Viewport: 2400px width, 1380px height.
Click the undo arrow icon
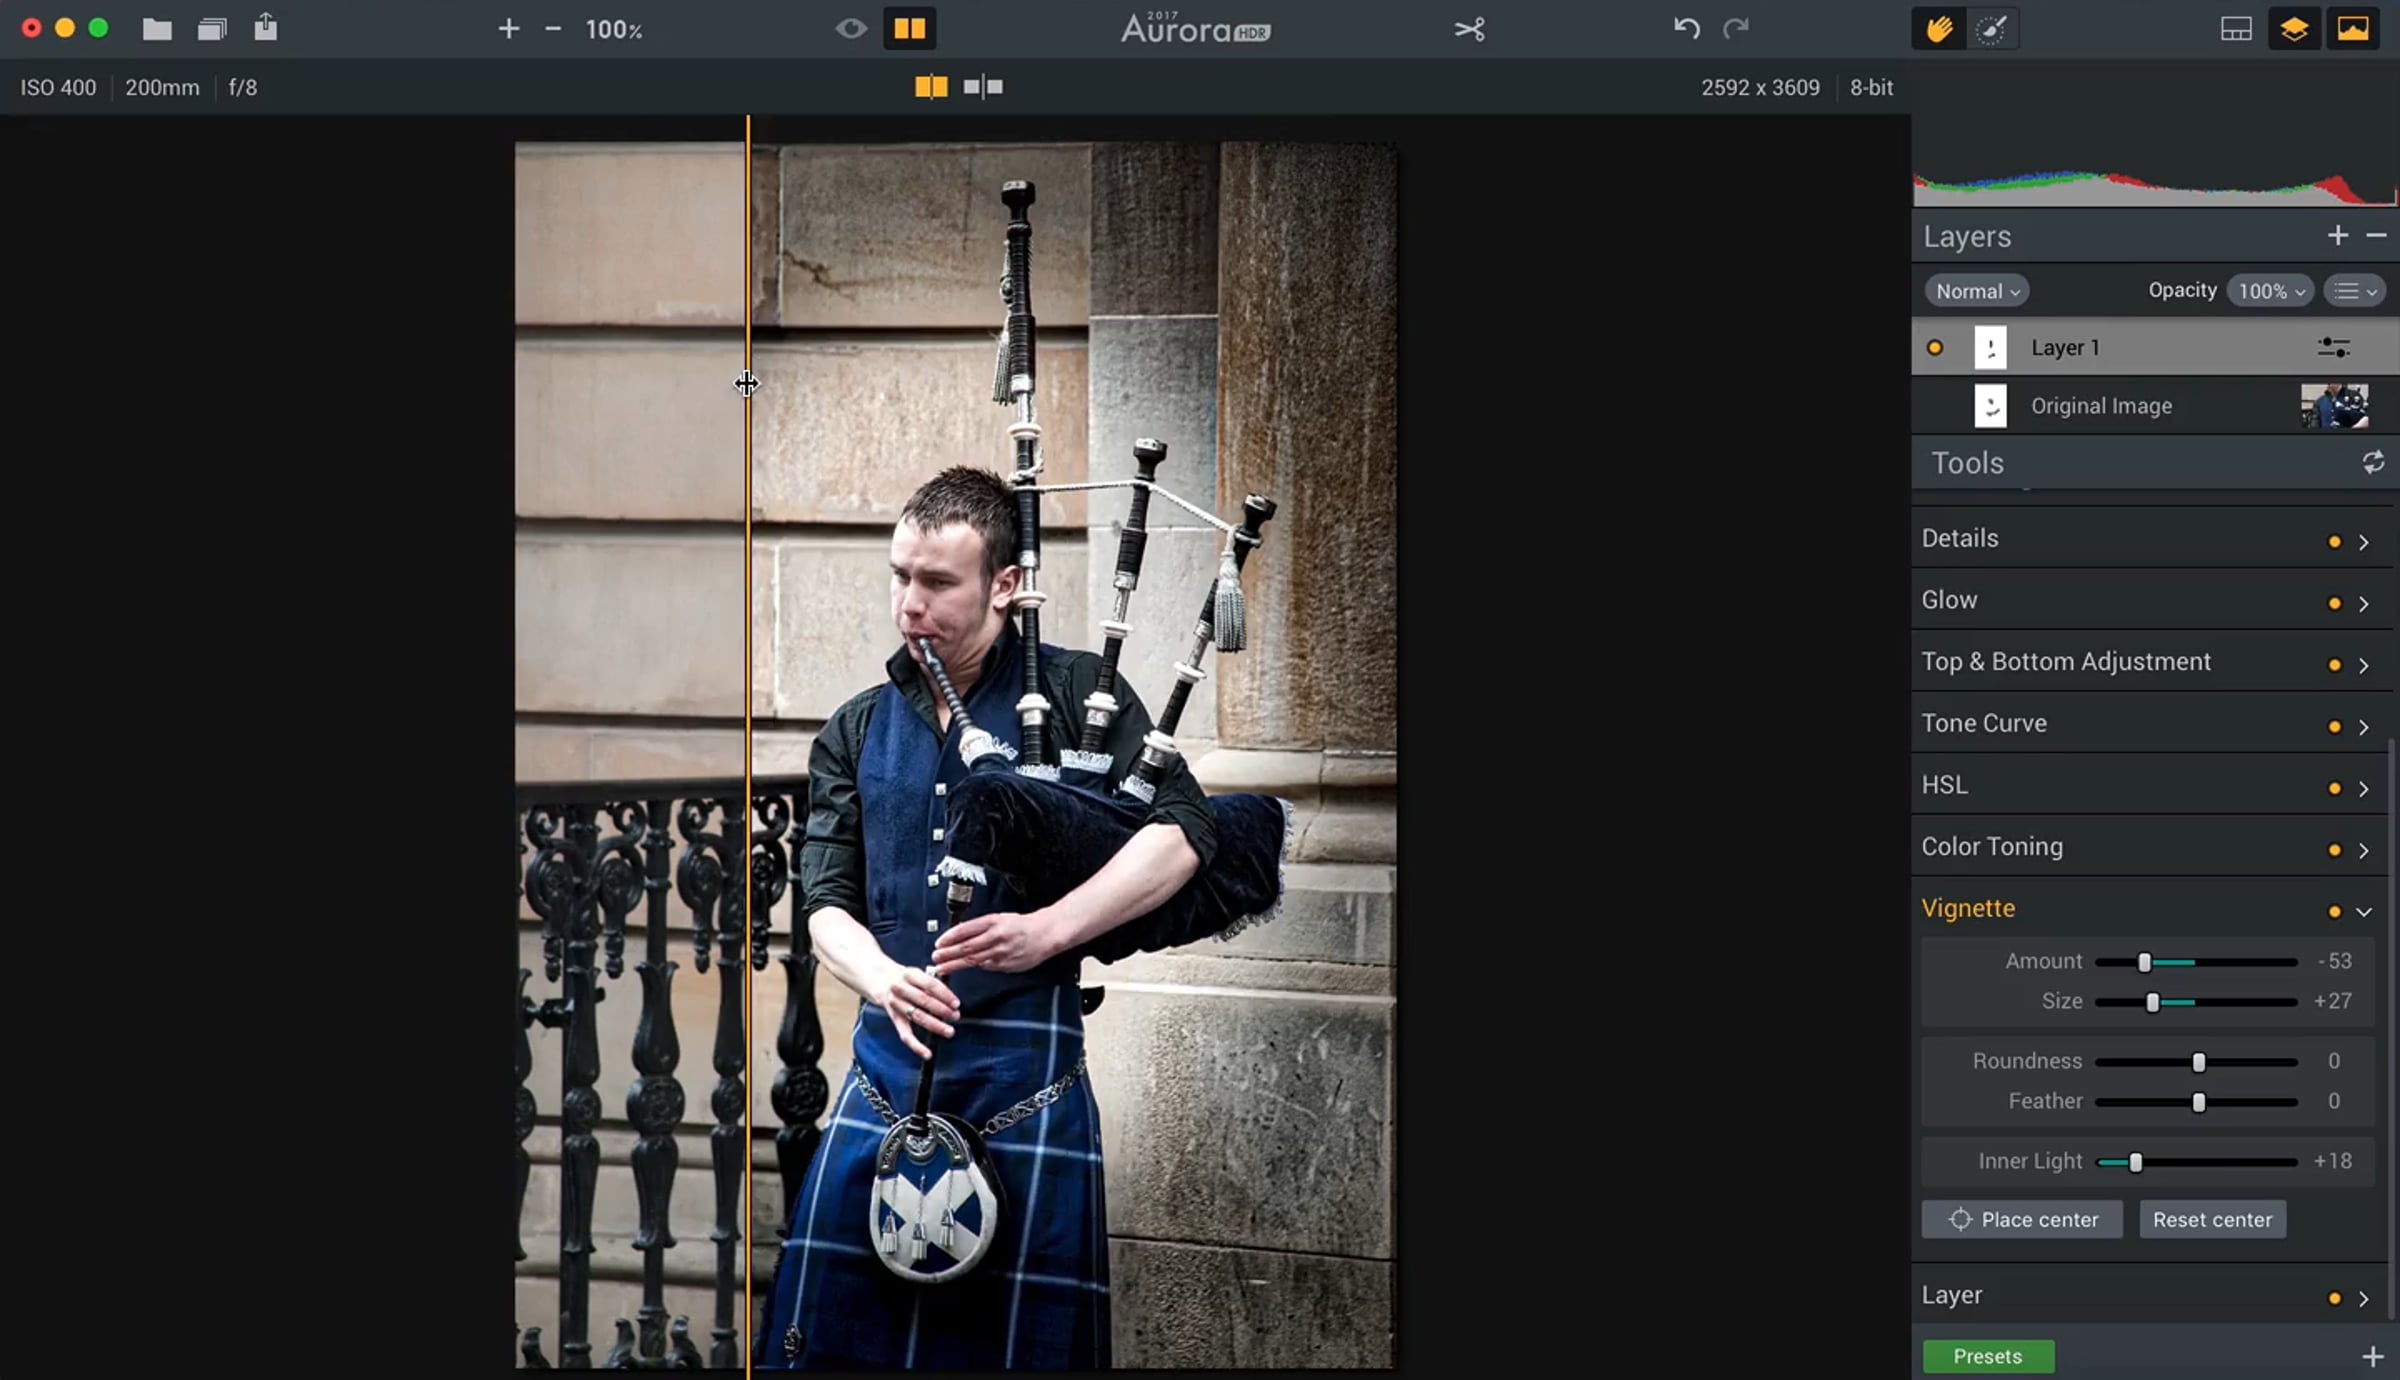click(x=1686, y=28)
